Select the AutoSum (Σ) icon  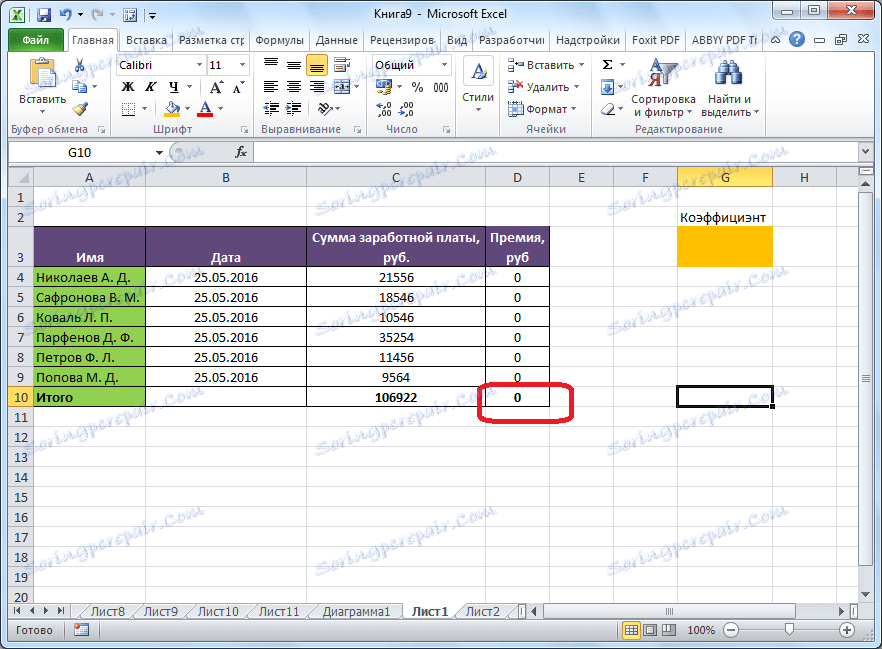point(607,63)
